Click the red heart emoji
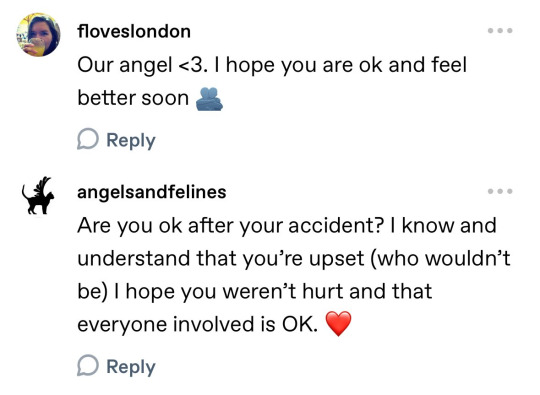This screenshot has width=540, height=395. click(x=339, y=323)
